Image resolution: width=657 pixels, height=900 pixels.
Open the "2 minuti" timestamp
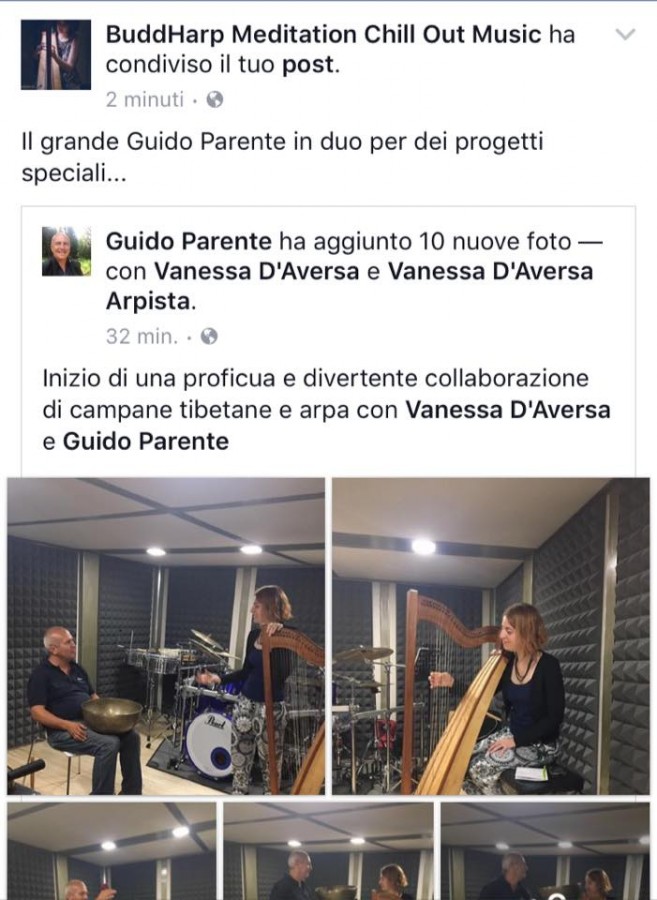pos(145,100)
